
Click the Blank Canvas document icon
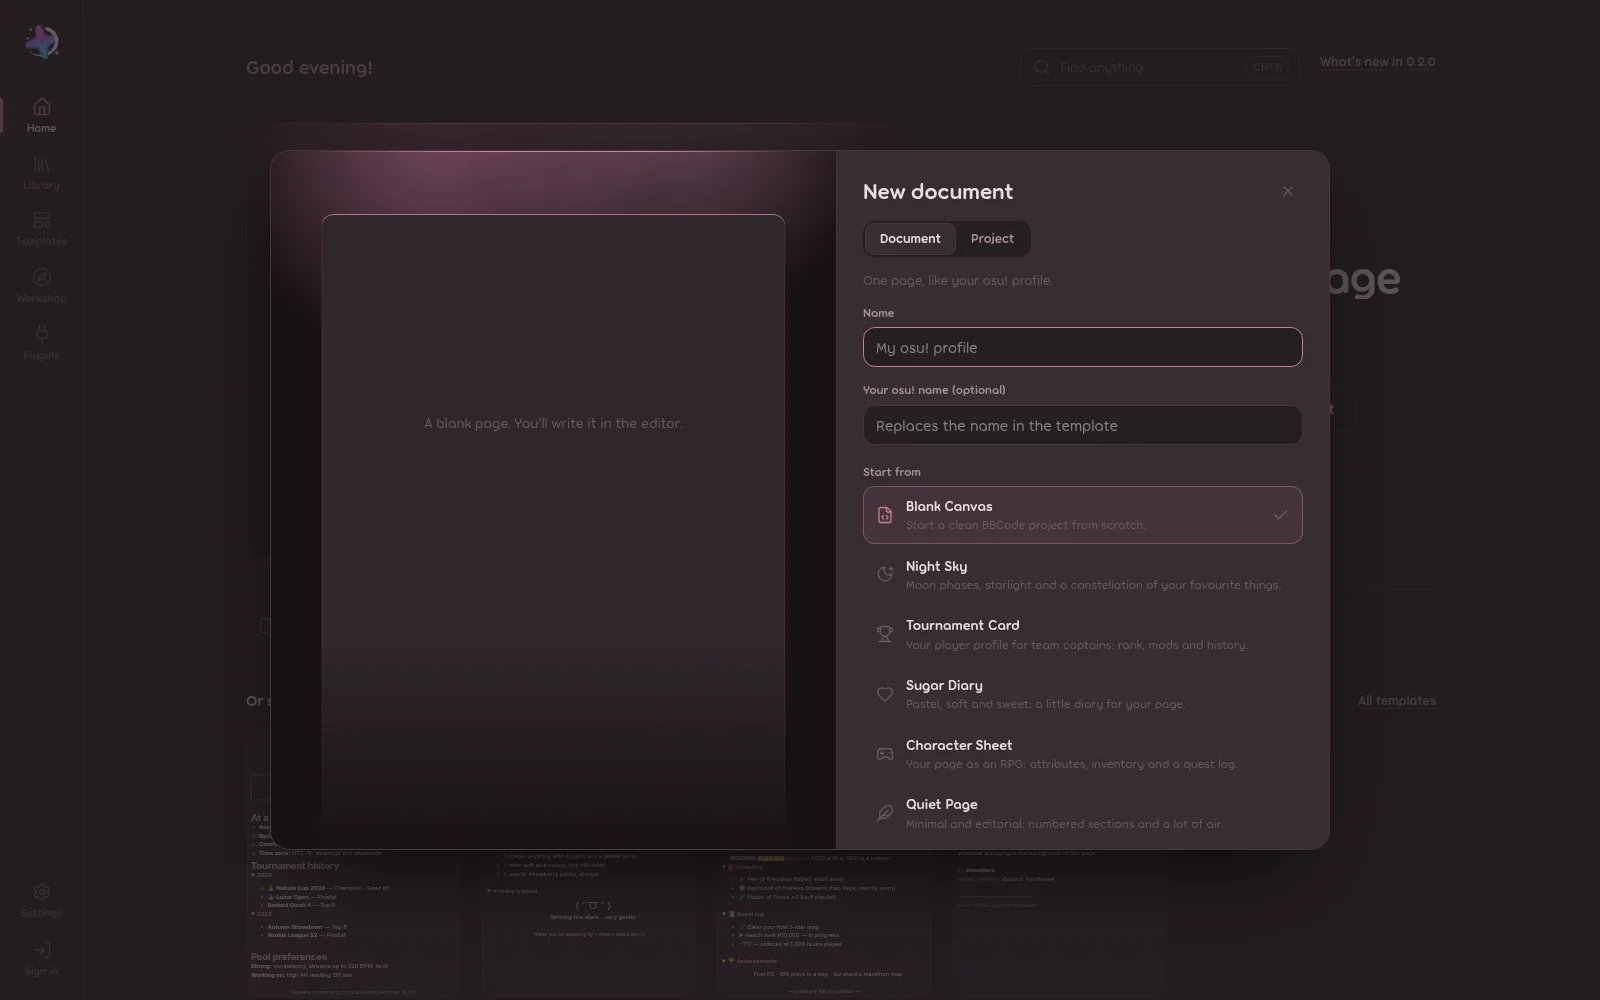coord(885,515)
